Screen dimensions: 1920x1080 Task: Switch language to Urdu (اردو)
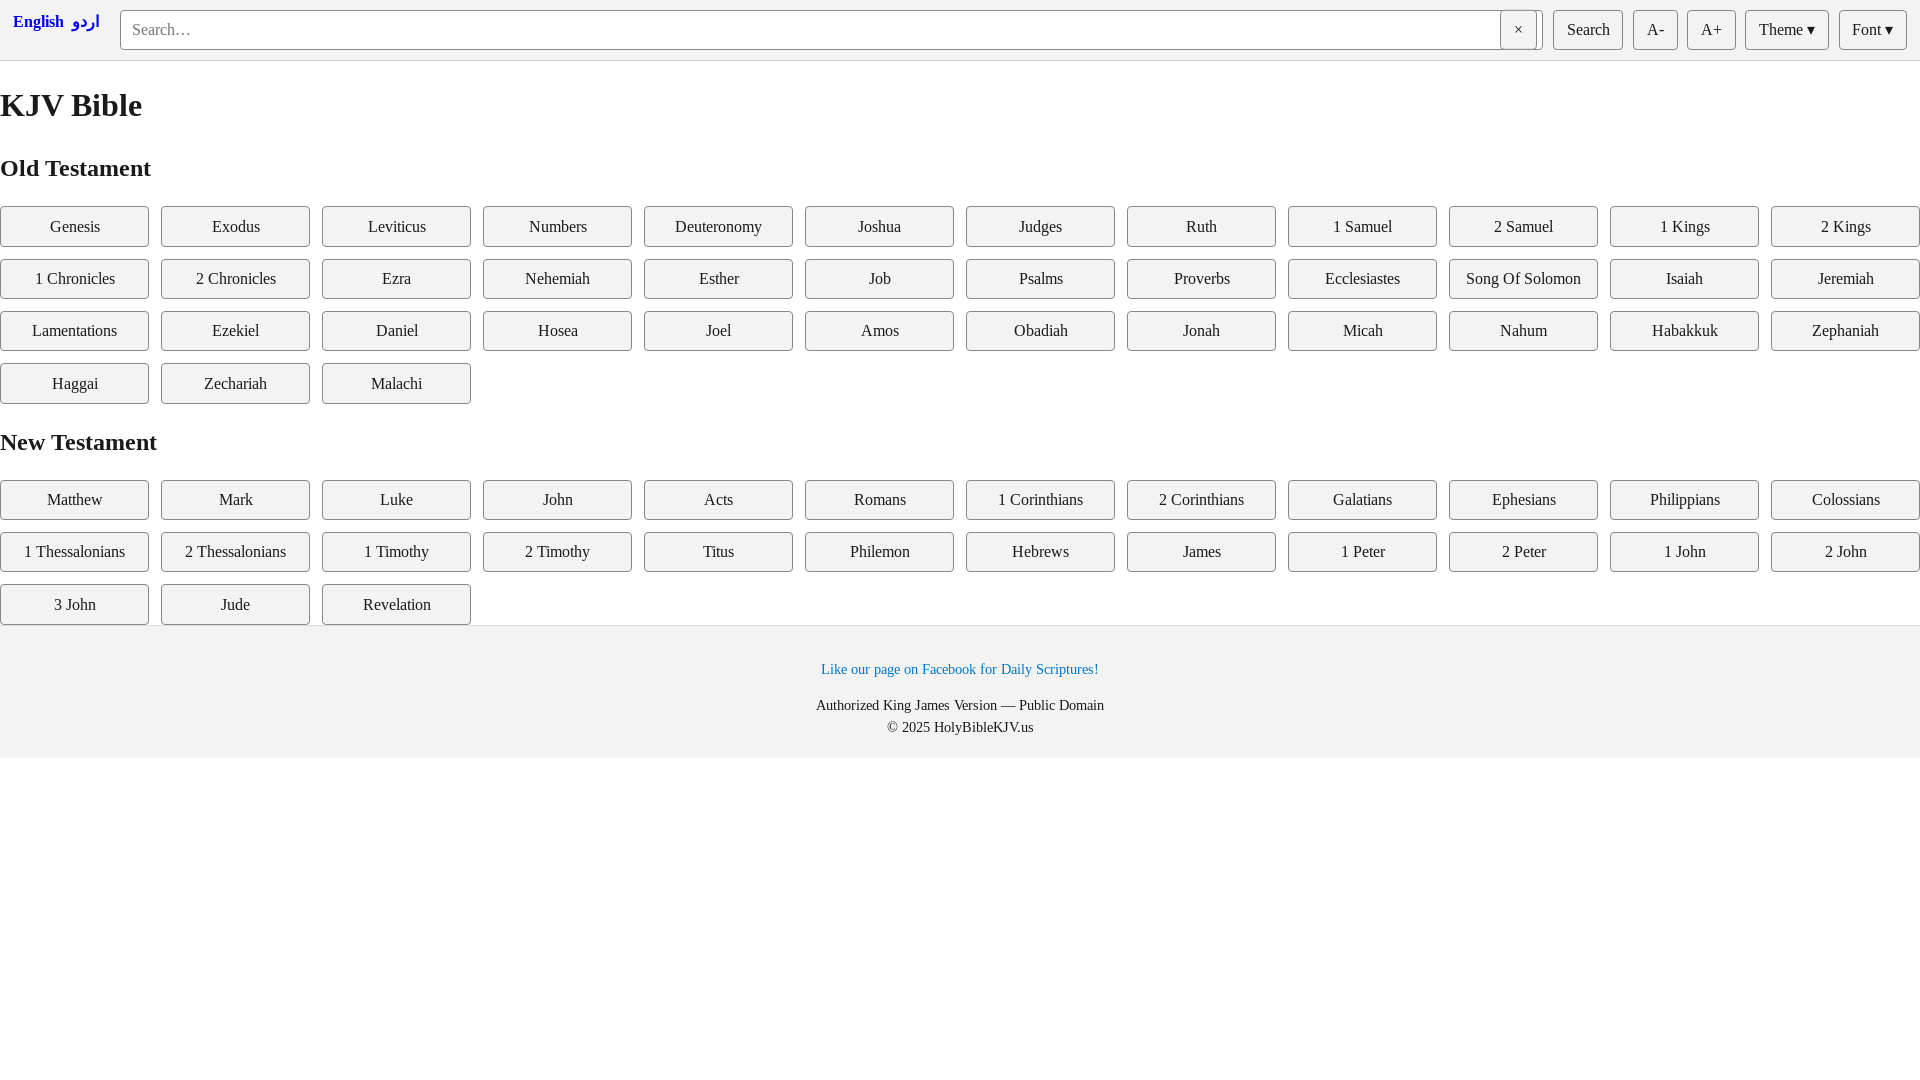click(85, 22)
